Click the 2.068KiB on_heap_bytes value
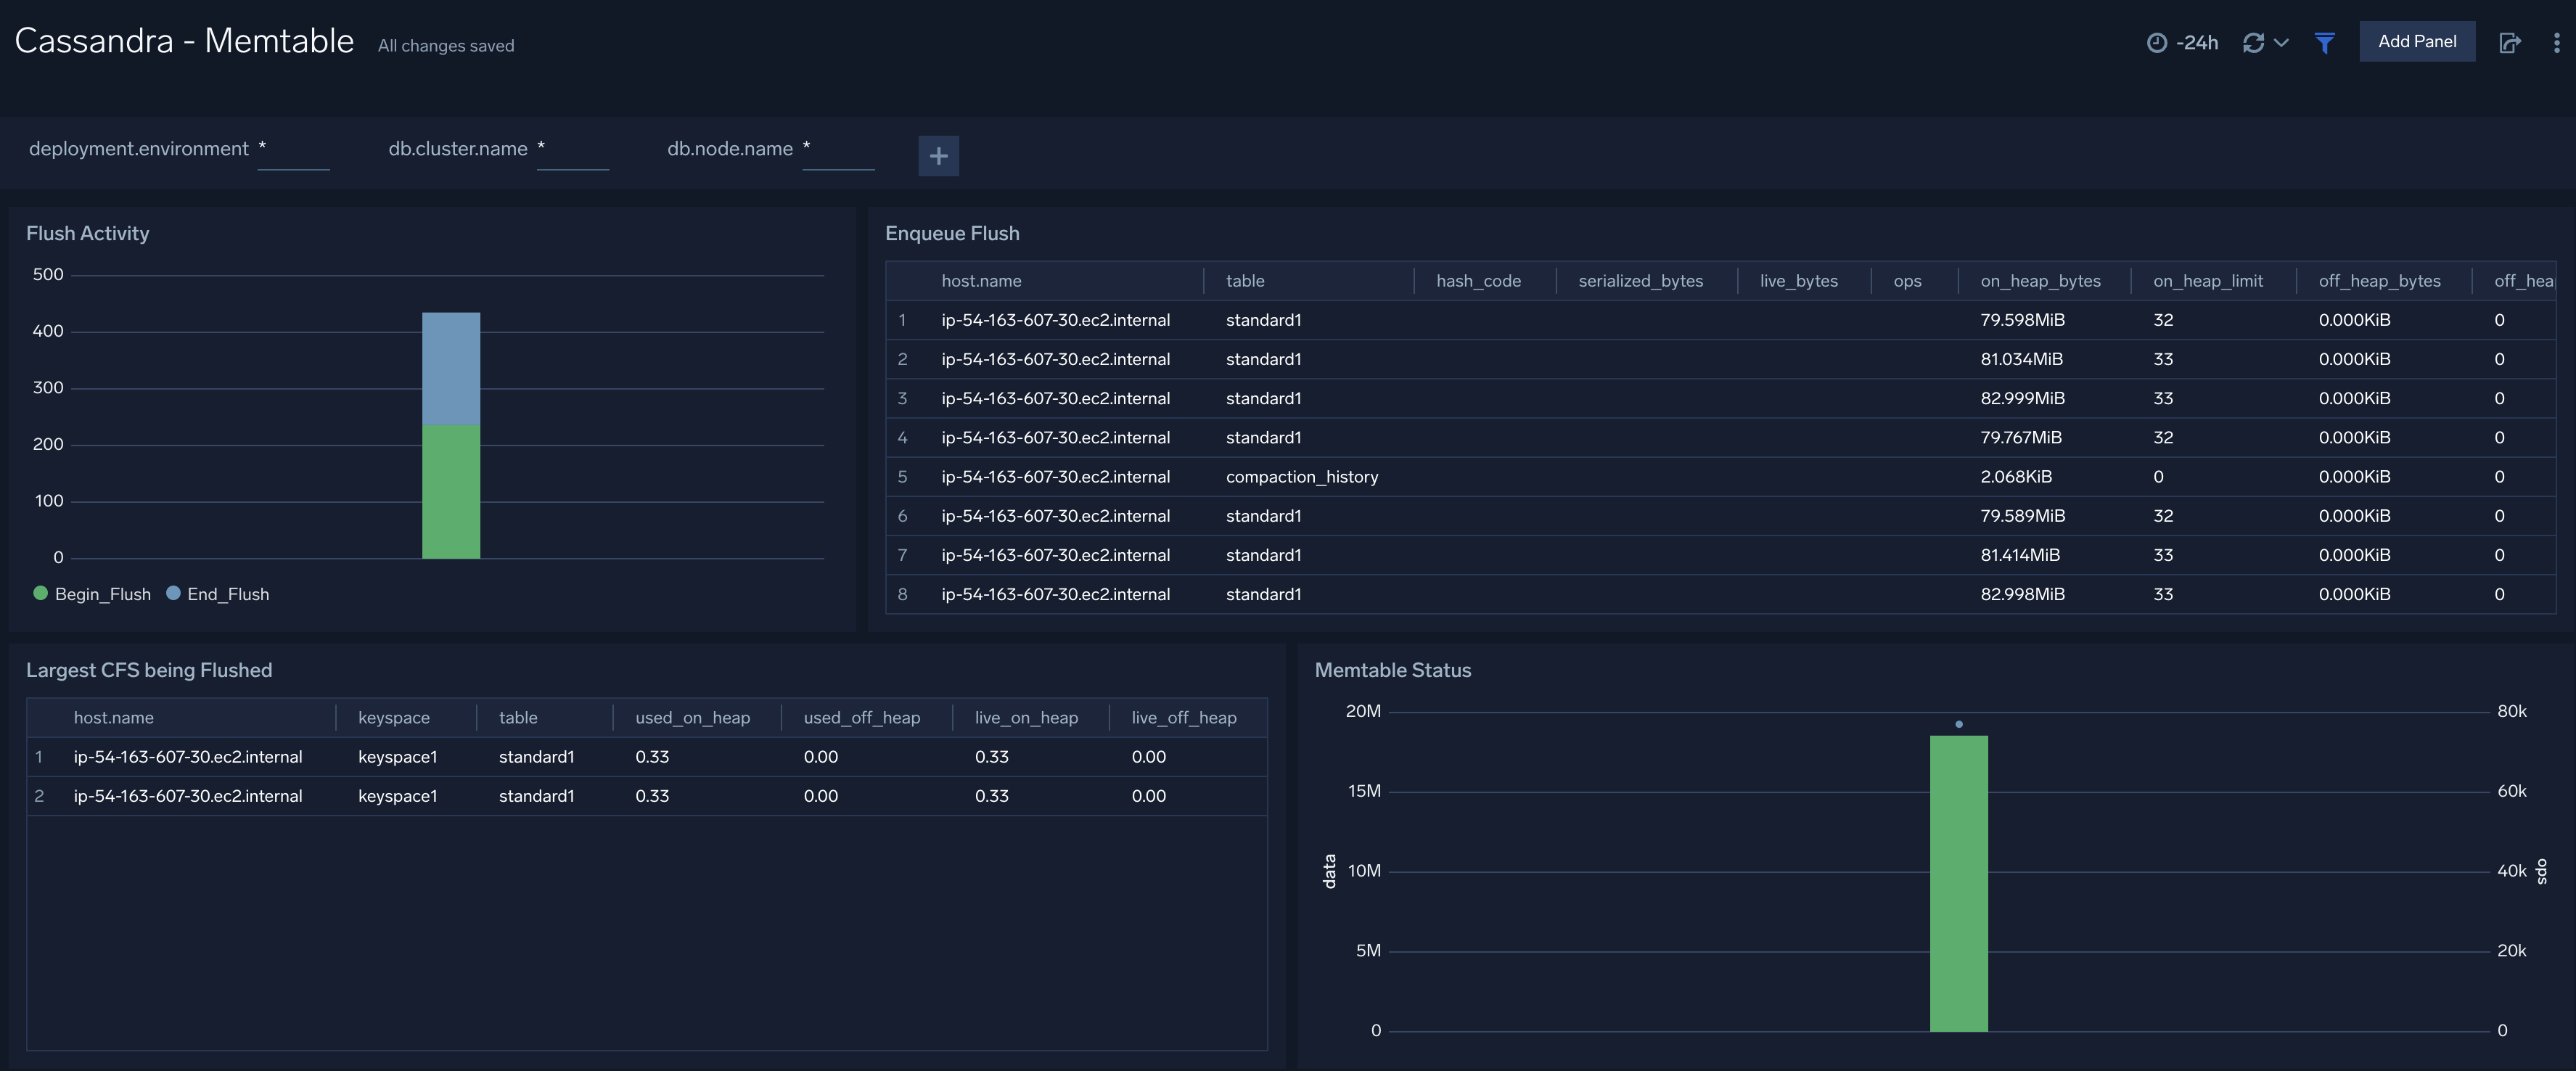This screenshot has height=1071, width=2576. [x=2015, y=476]
